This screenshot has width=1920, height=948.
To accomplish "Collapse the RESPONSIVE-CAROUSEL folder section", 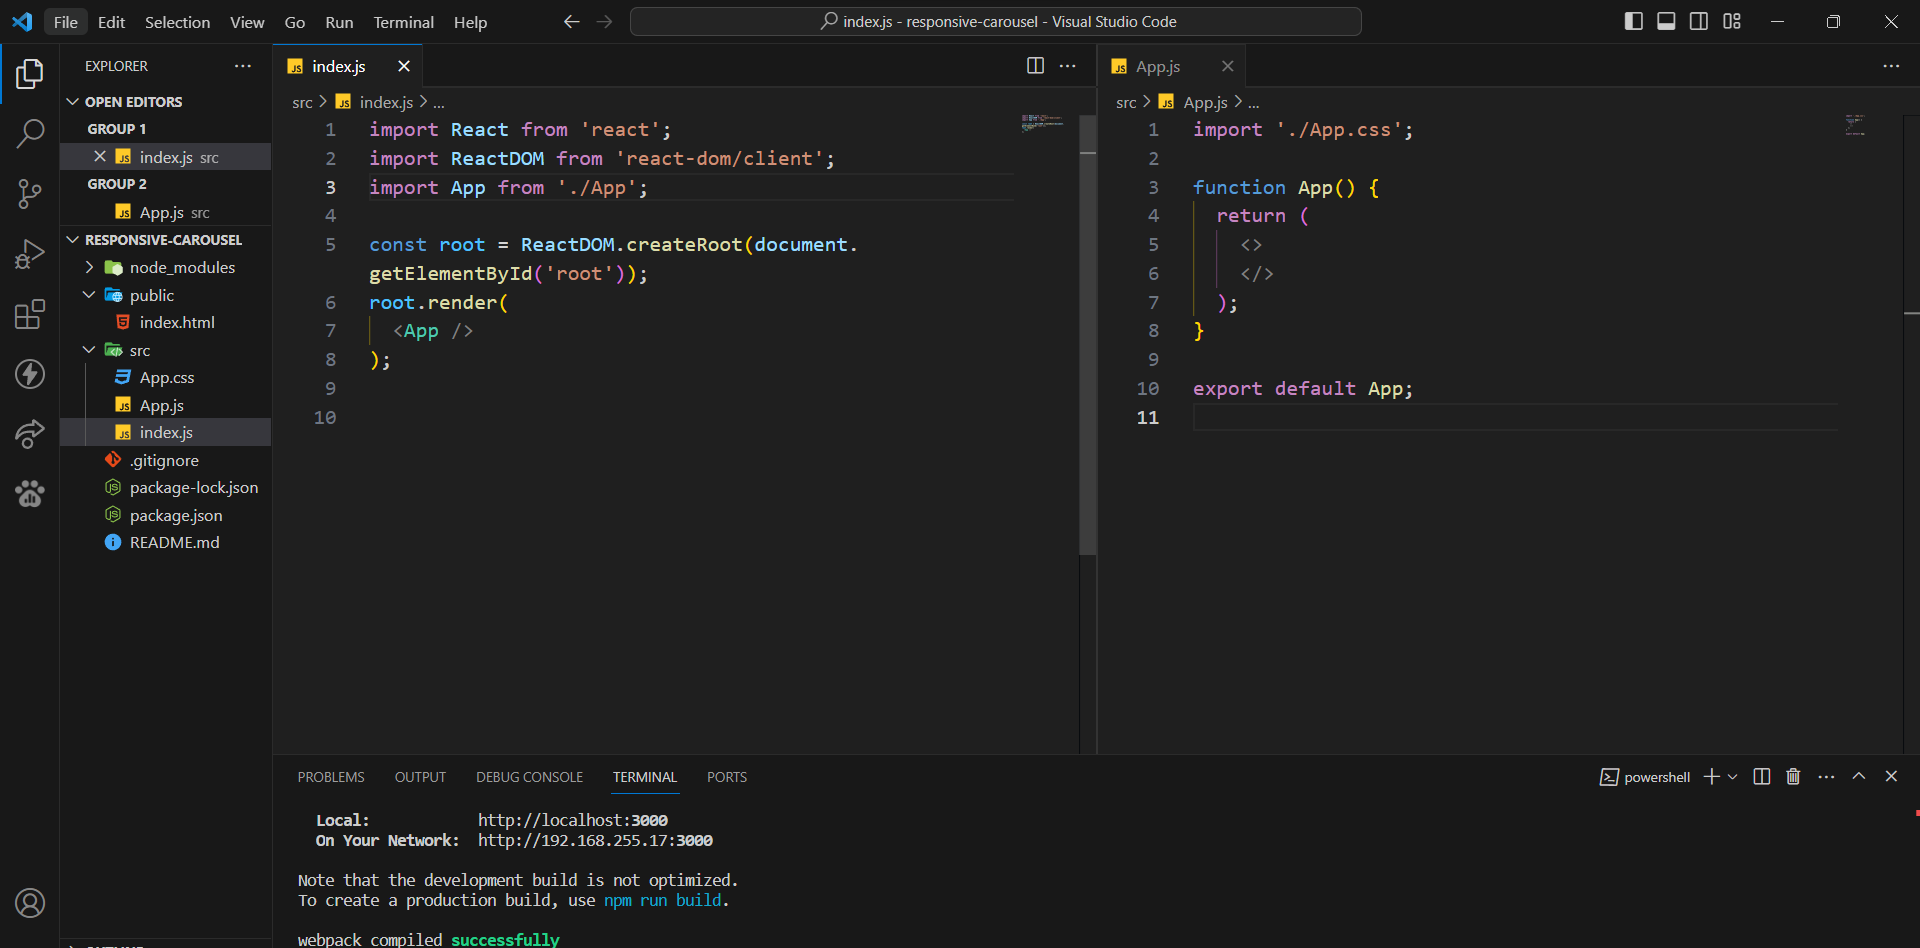I will pos(72,240).
